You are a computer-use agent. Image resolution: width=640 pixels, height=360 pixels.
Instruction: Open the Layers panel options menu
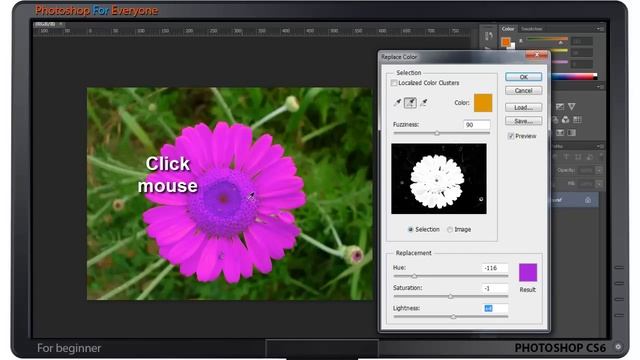tap(600, 146)
